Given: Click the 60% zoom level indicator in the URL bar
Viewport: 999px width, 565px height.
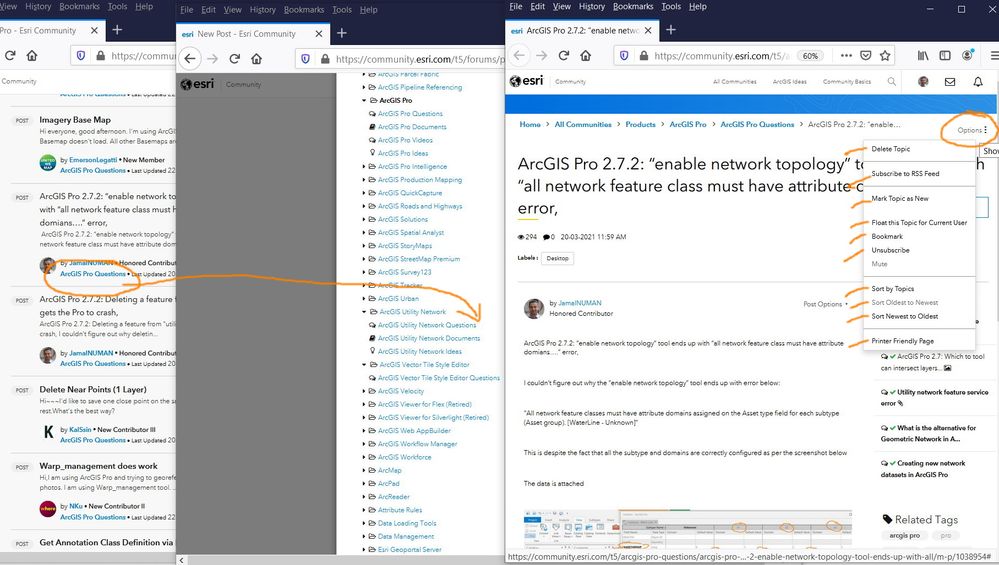Looking at the screenshot, I should (x=810, y=55).
